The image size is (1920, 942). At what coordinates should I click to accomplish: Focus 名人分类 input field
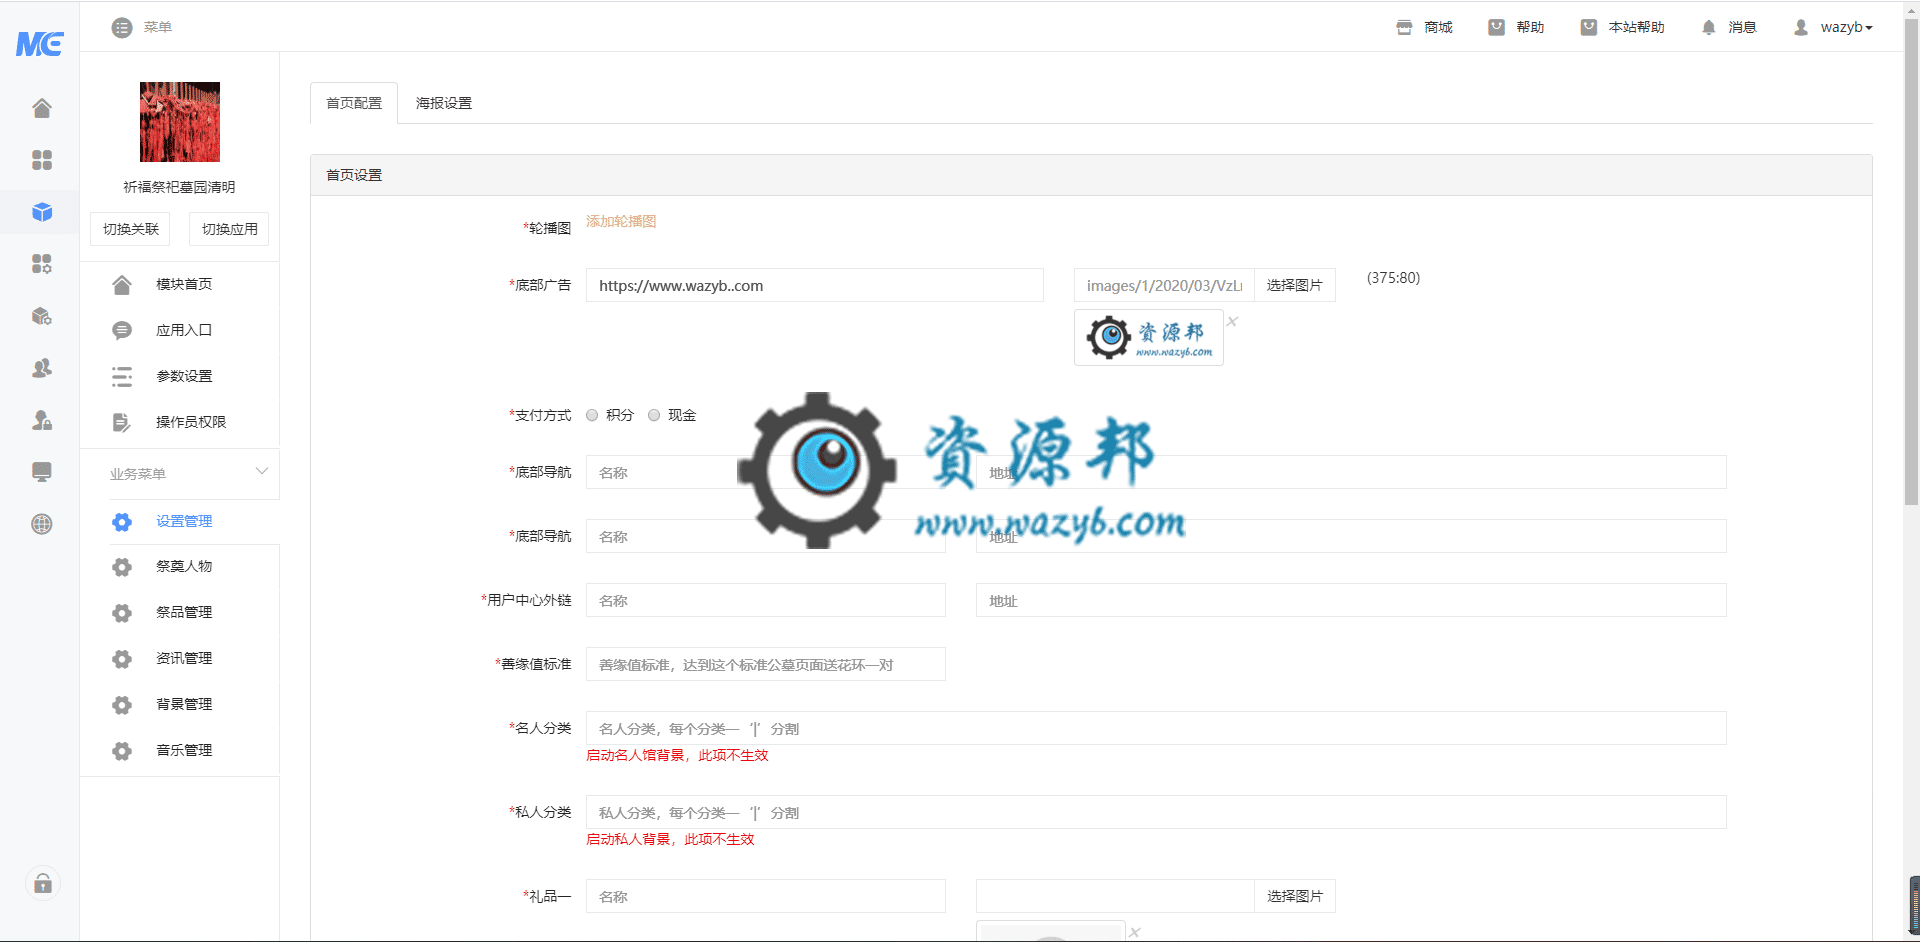coord(1156,728)
